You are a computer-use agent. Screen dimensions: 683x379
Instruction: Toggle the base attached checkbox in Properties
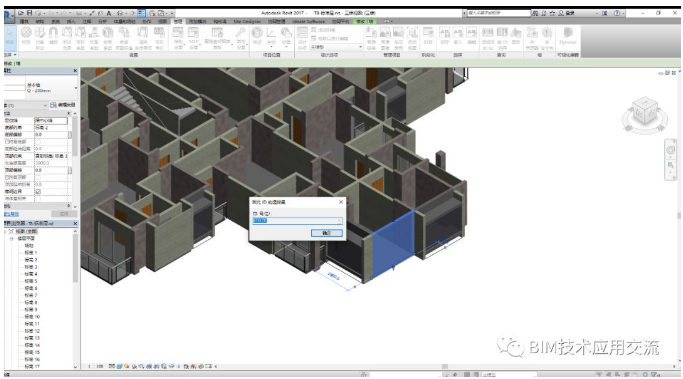(38, 142)
